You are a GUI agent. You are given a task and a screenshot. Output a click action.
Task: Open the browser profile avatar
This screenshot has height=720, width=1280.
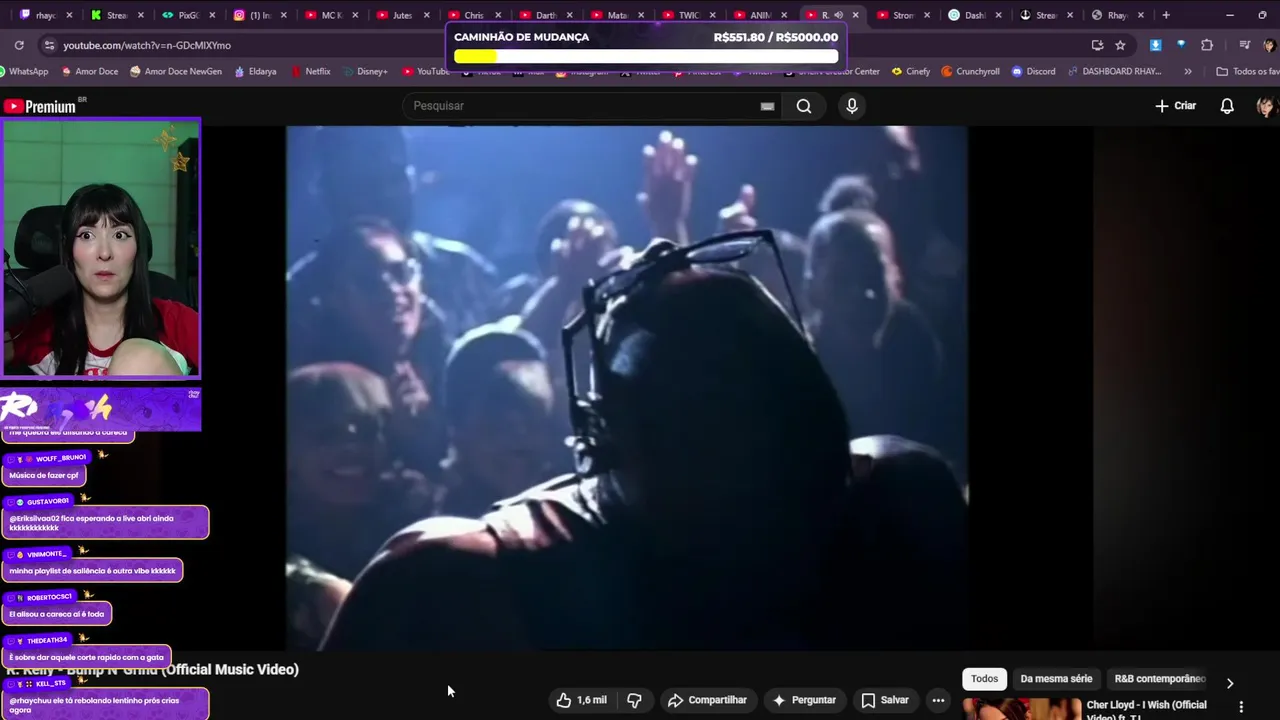(1269, 45)
